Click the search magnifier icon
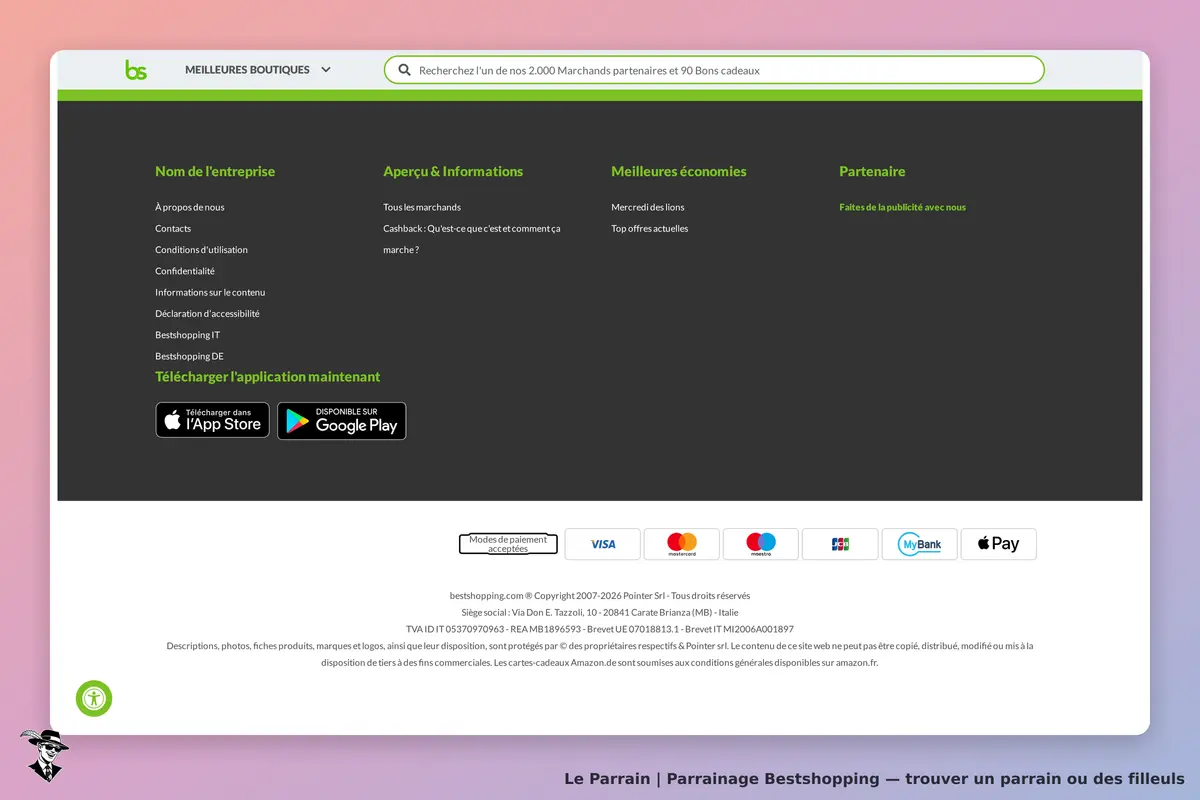The height and width of the screenshot is (800, 1200). coord(405,70)
